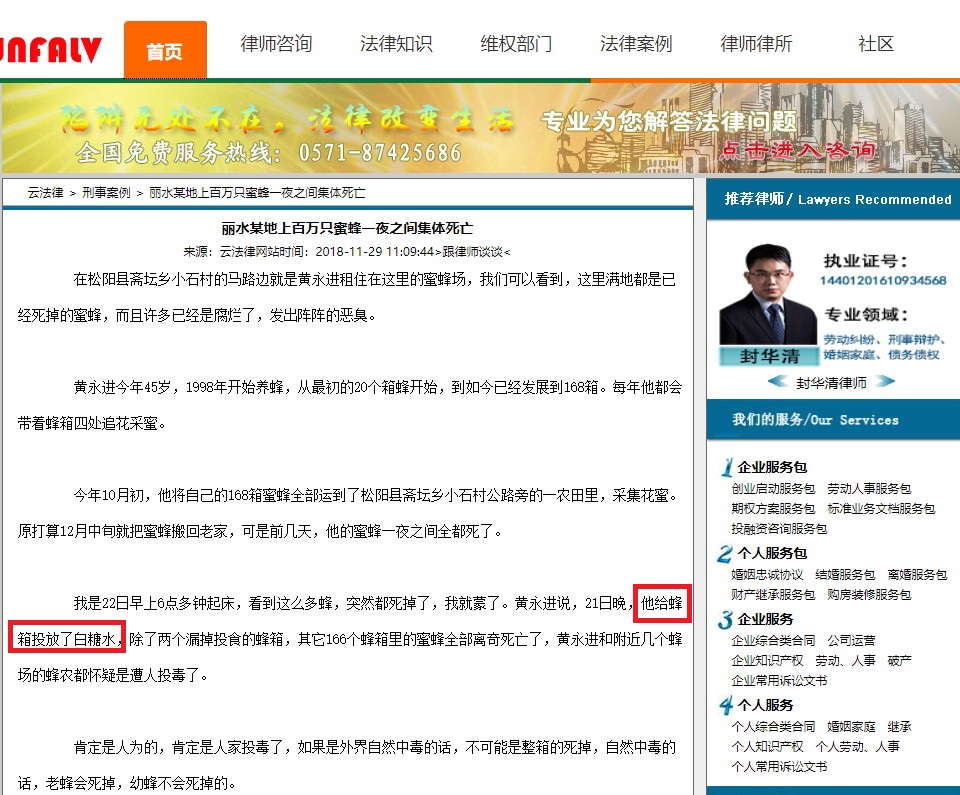Open 维权部门 navigation item
Screen dimensions: 960x795
[516, 44]
